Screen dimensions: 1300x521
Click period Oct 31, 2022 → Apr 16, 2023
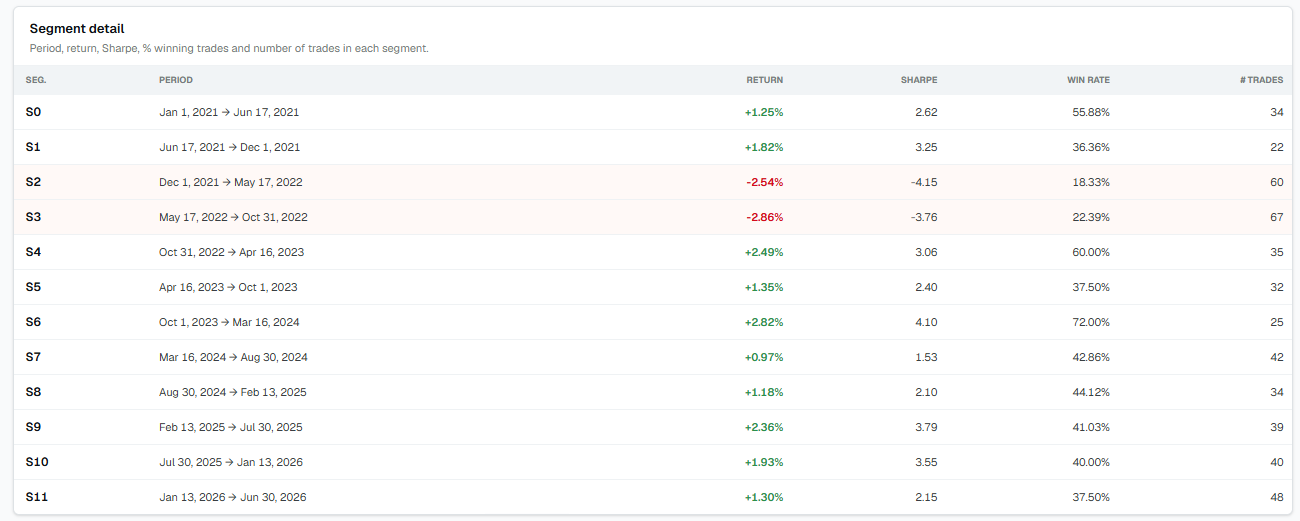coord(231,252)
